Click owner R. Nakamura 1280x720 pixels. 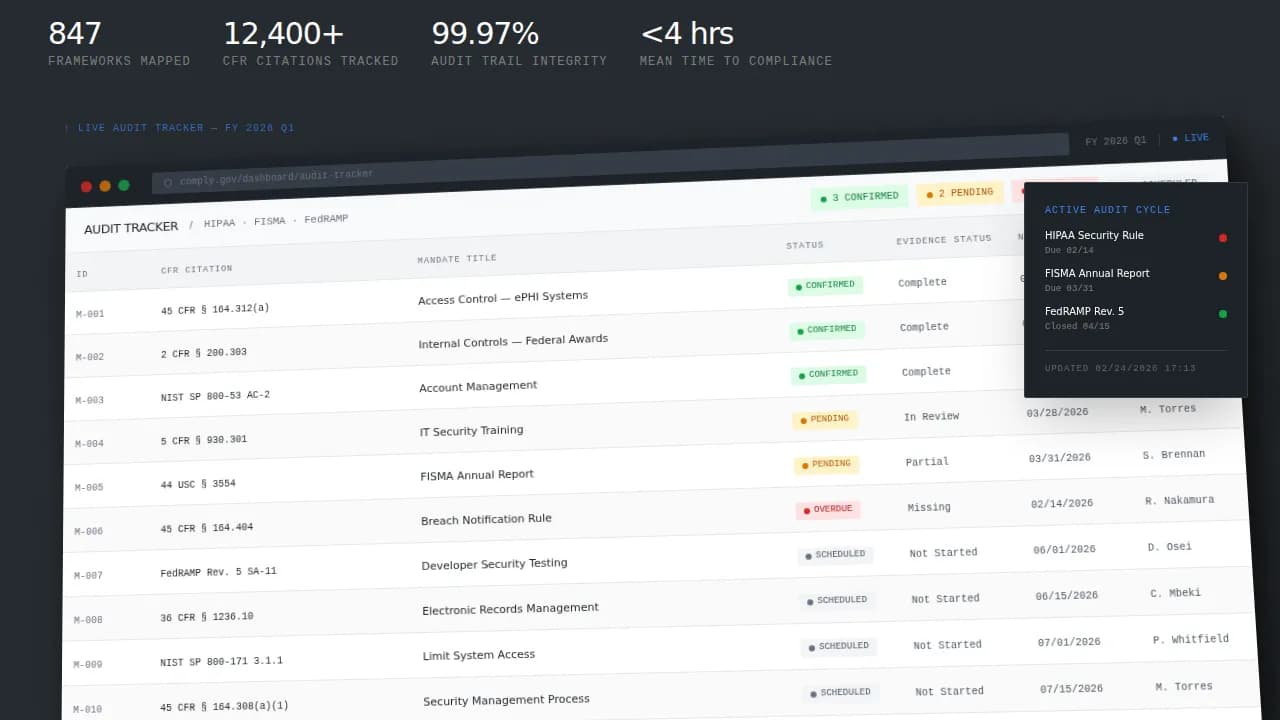pos(1180,501)
